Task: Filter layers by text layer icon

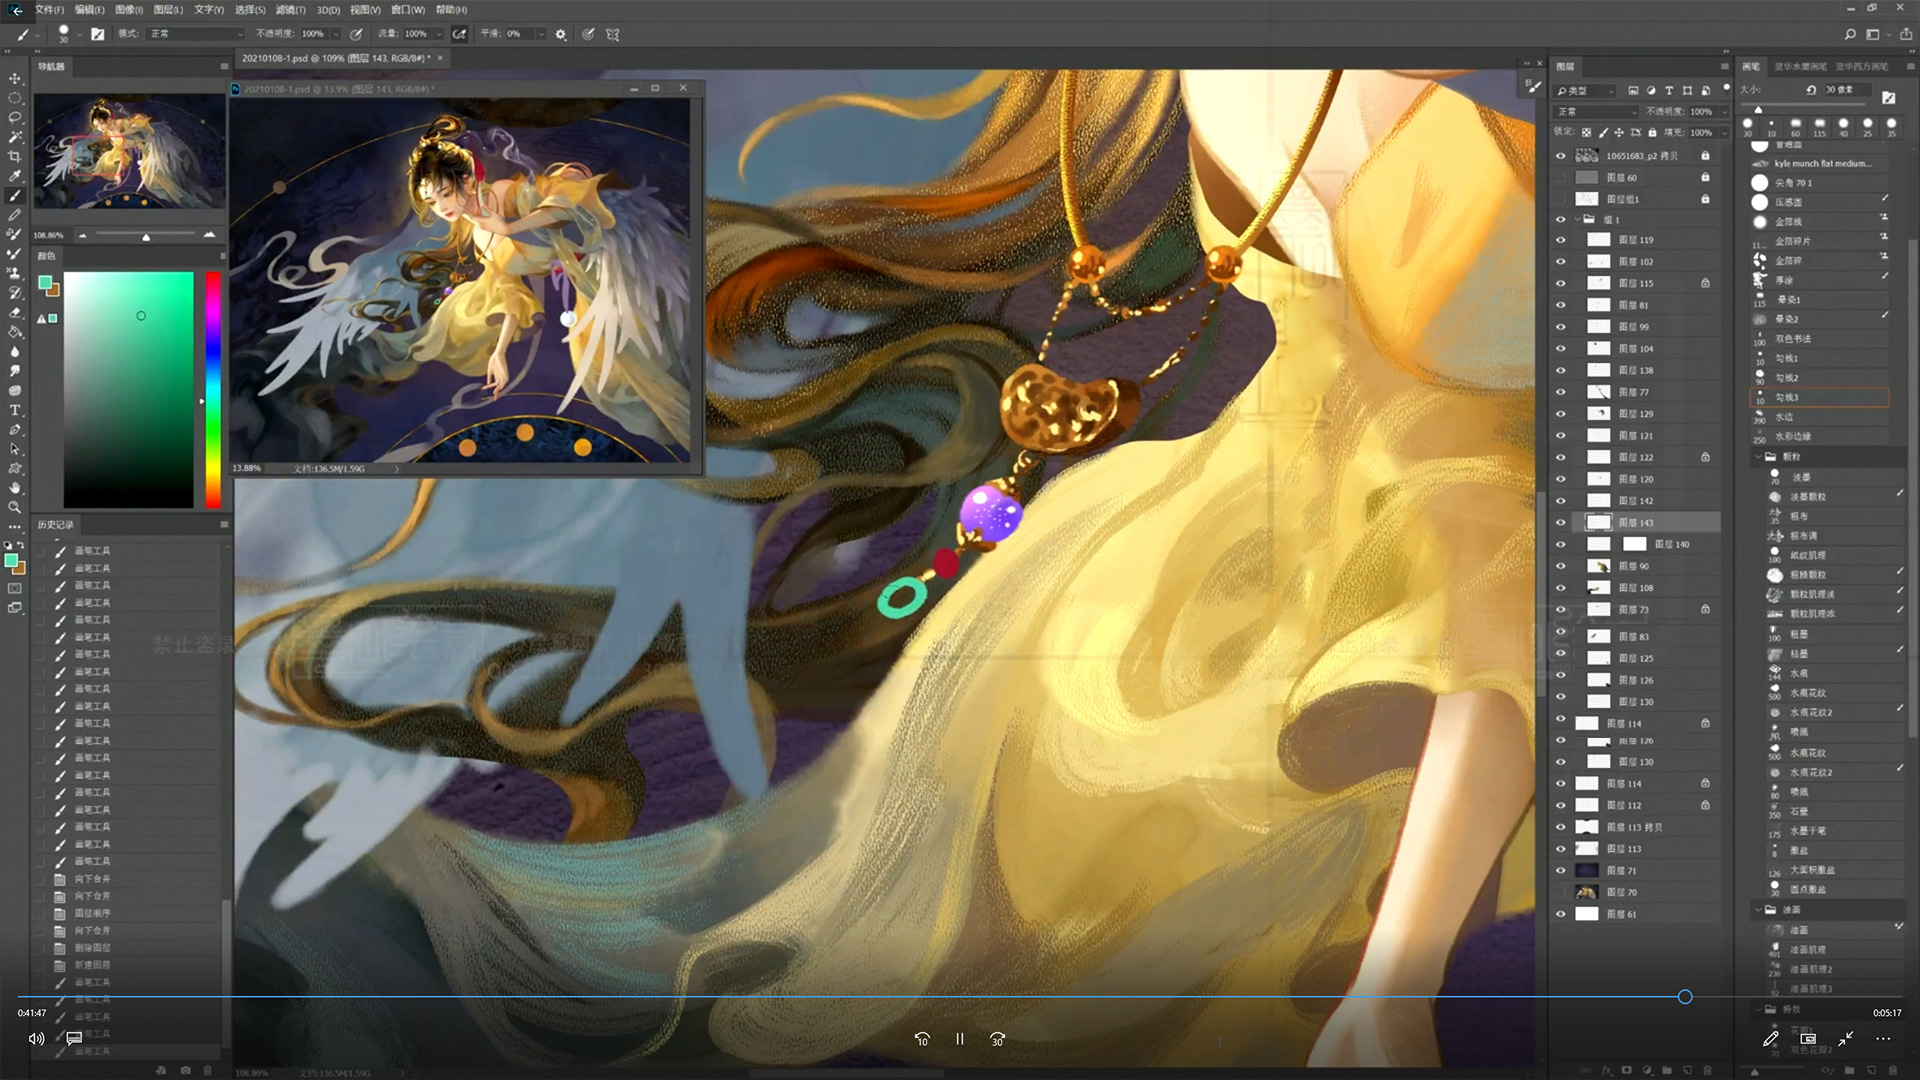Action: pyautogui.click(x=1669, y=91)
